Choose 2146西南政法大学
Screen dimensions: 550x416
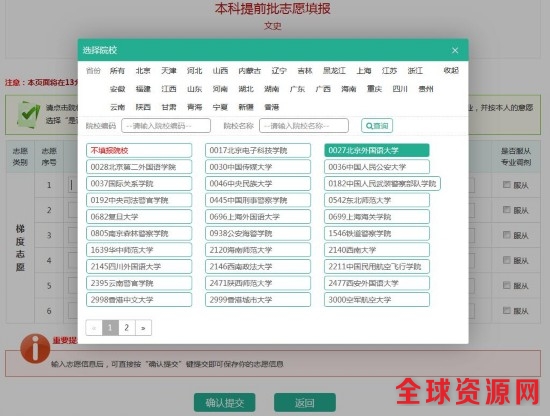[x=258, y=267]
